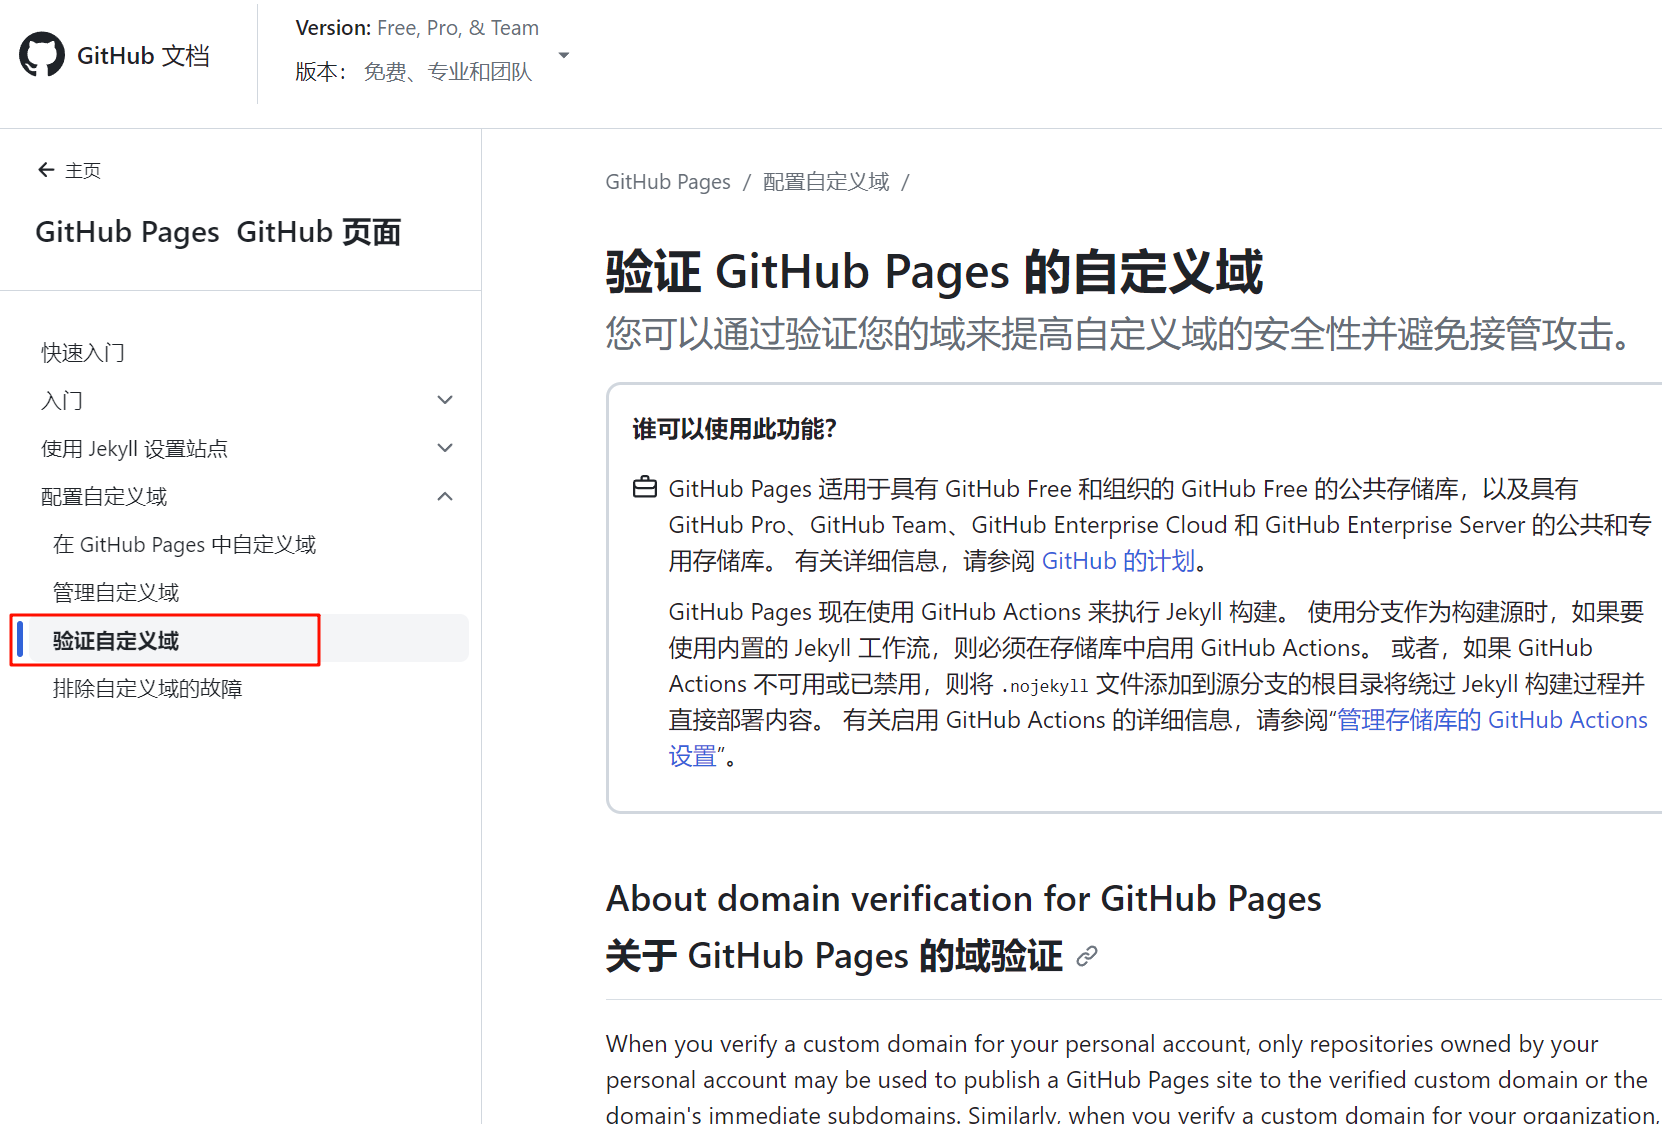Select 在 GitHub Pages 中自定义域 sidebar item
Screen dimensions: 1662x1124
(185, 545)
